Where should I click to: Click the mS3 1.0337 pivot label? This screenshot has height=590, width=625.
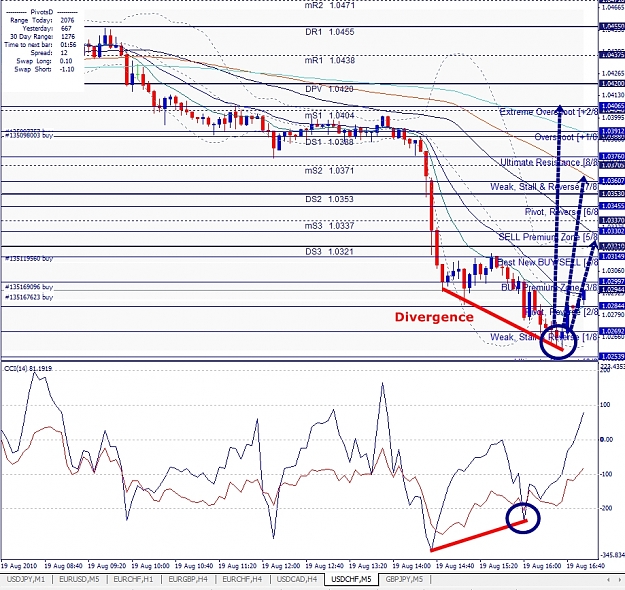point(329,226)
